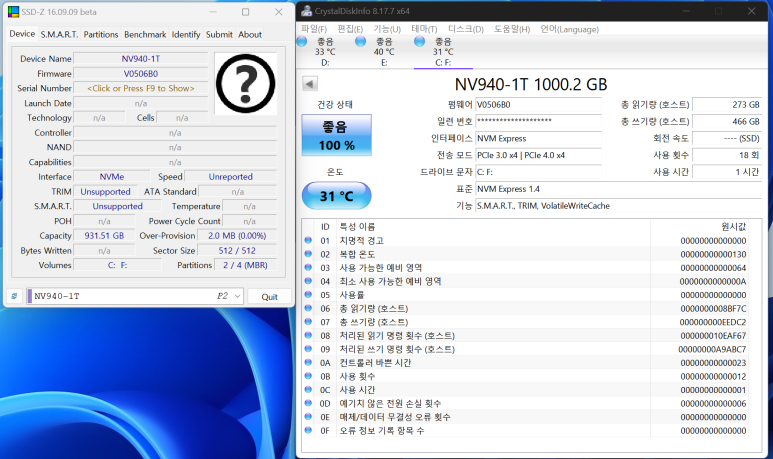
Task: Click status dot for attribute 0C 사용 시간
Action: (308, 389)
